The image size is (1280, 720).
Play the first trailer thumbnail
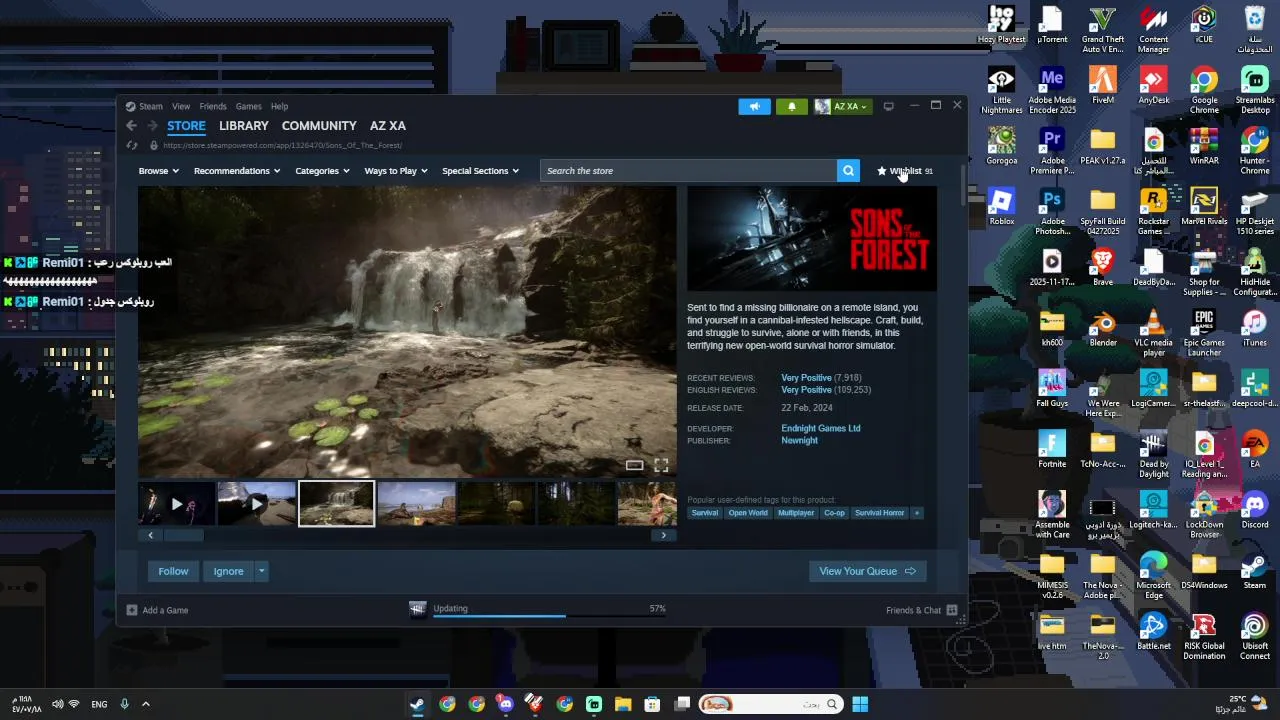pos(176,504)
